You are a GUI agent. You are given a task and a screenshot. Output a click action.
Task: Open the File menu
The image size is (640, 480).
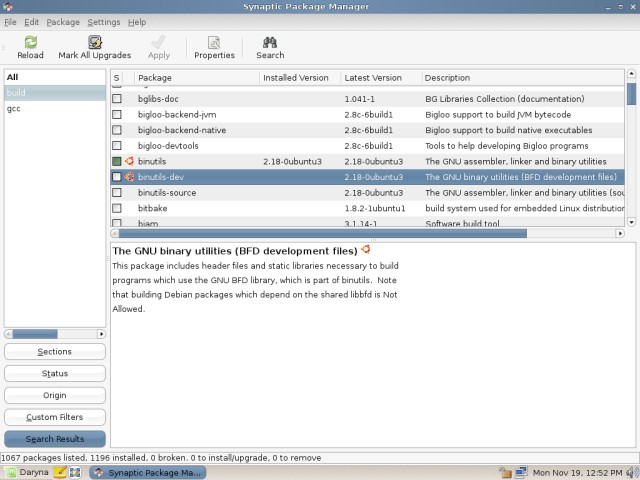(10, 22)
